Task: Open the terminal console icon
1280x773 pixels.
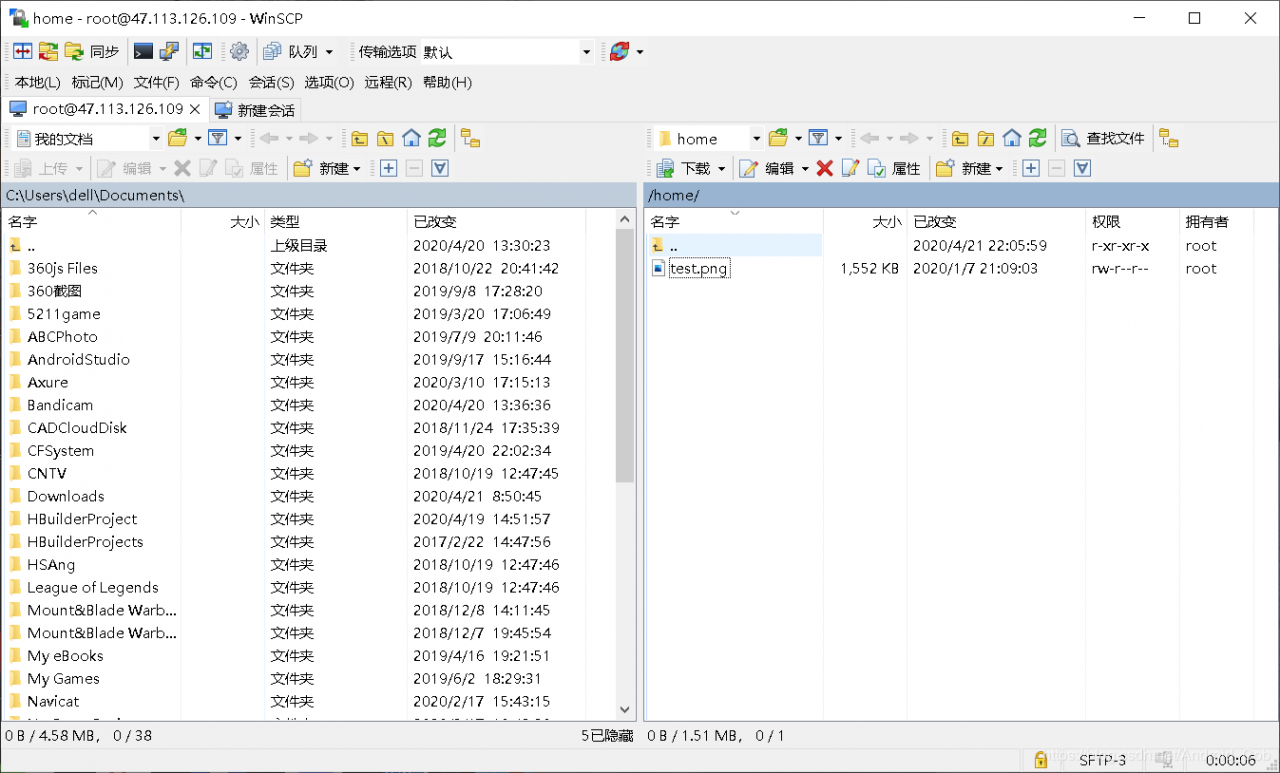Action: (143, 51)
